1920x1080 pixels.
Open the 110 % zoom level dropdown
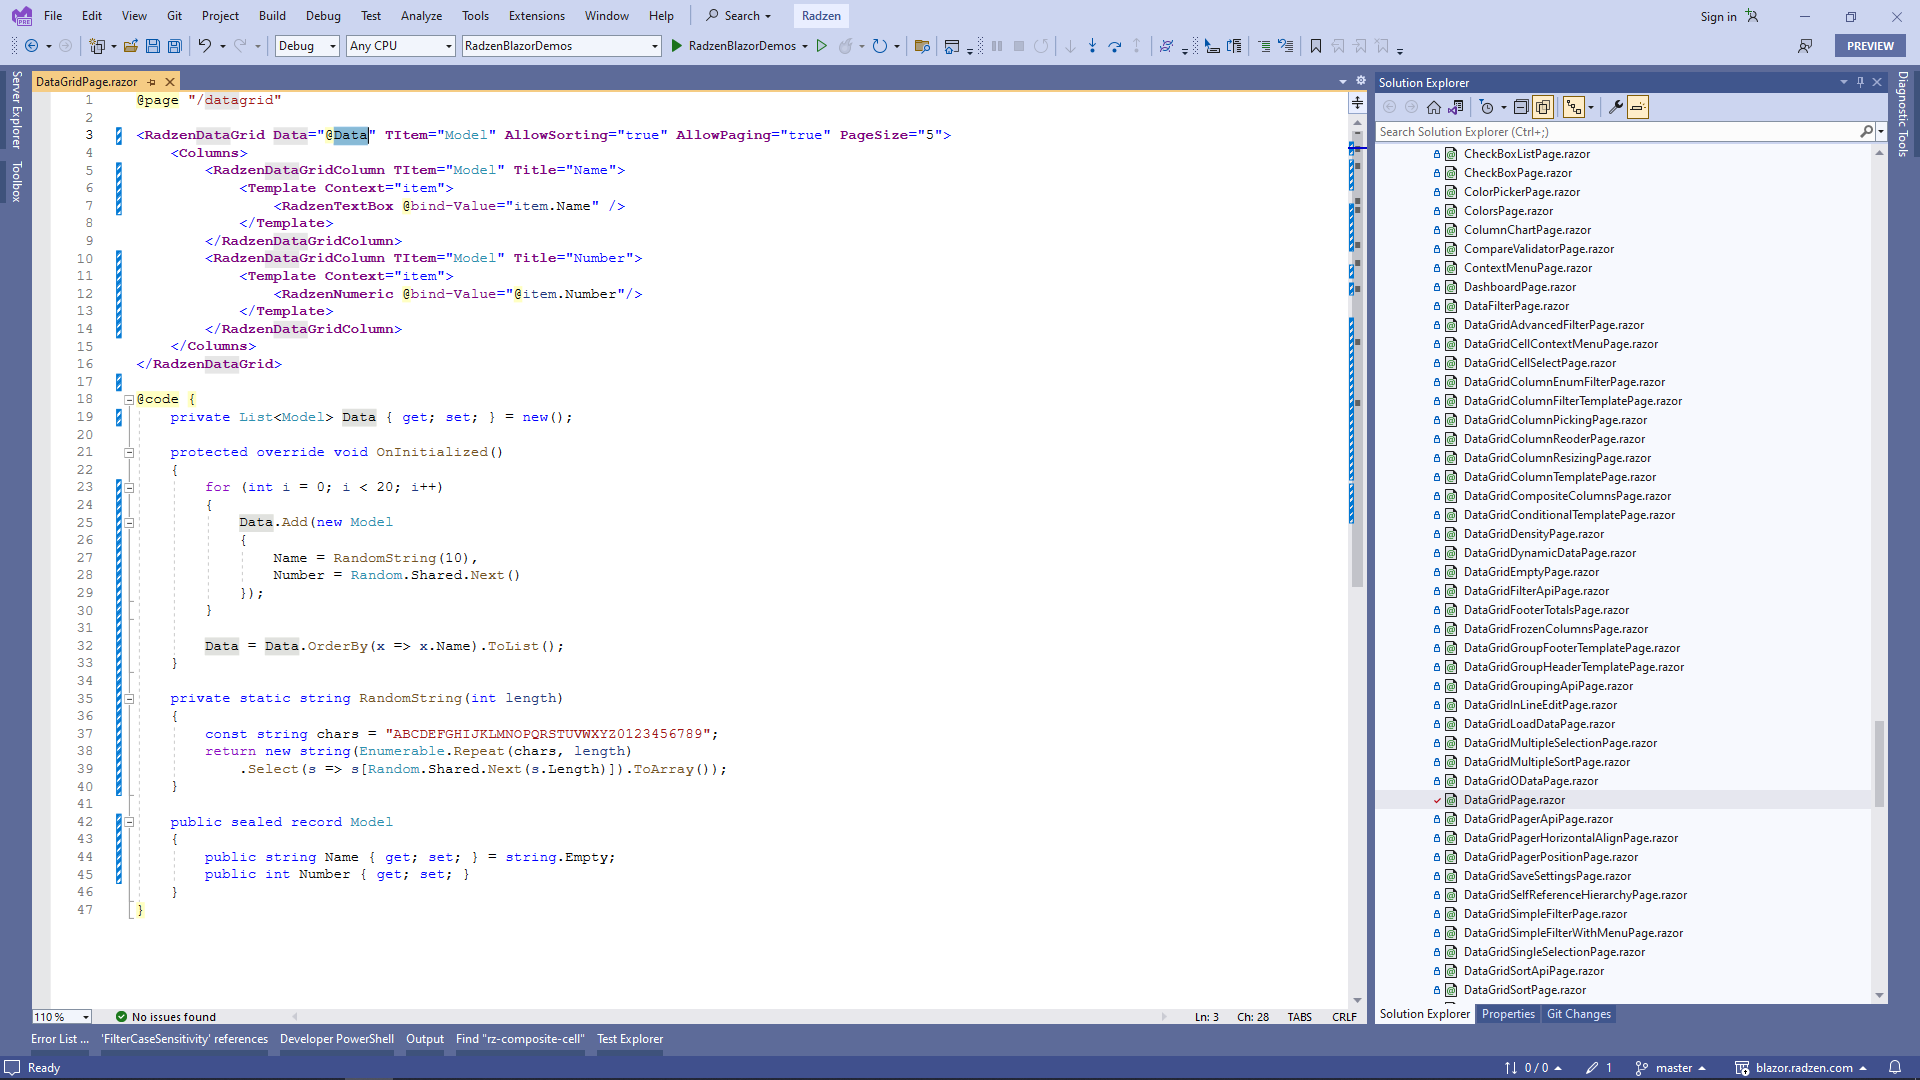[86, 1017]
